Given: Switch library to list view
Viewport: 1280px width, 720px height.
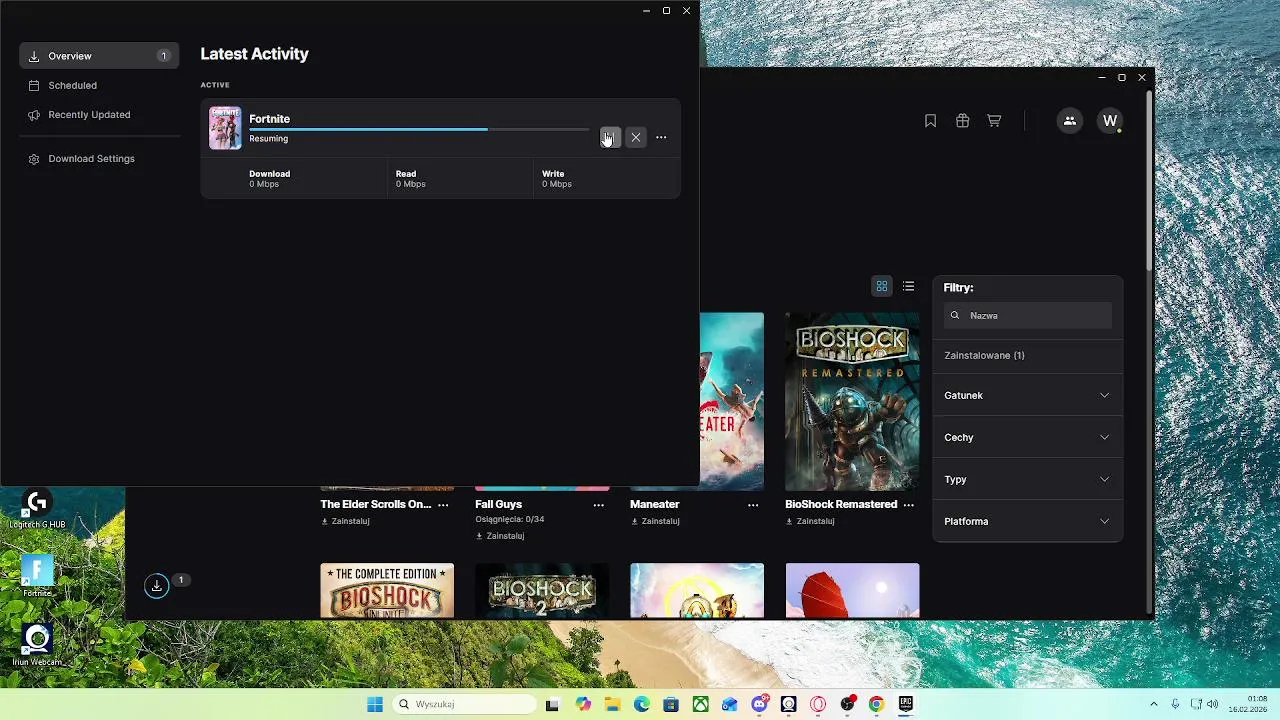Looking at the screenshot, I should 908,286.
